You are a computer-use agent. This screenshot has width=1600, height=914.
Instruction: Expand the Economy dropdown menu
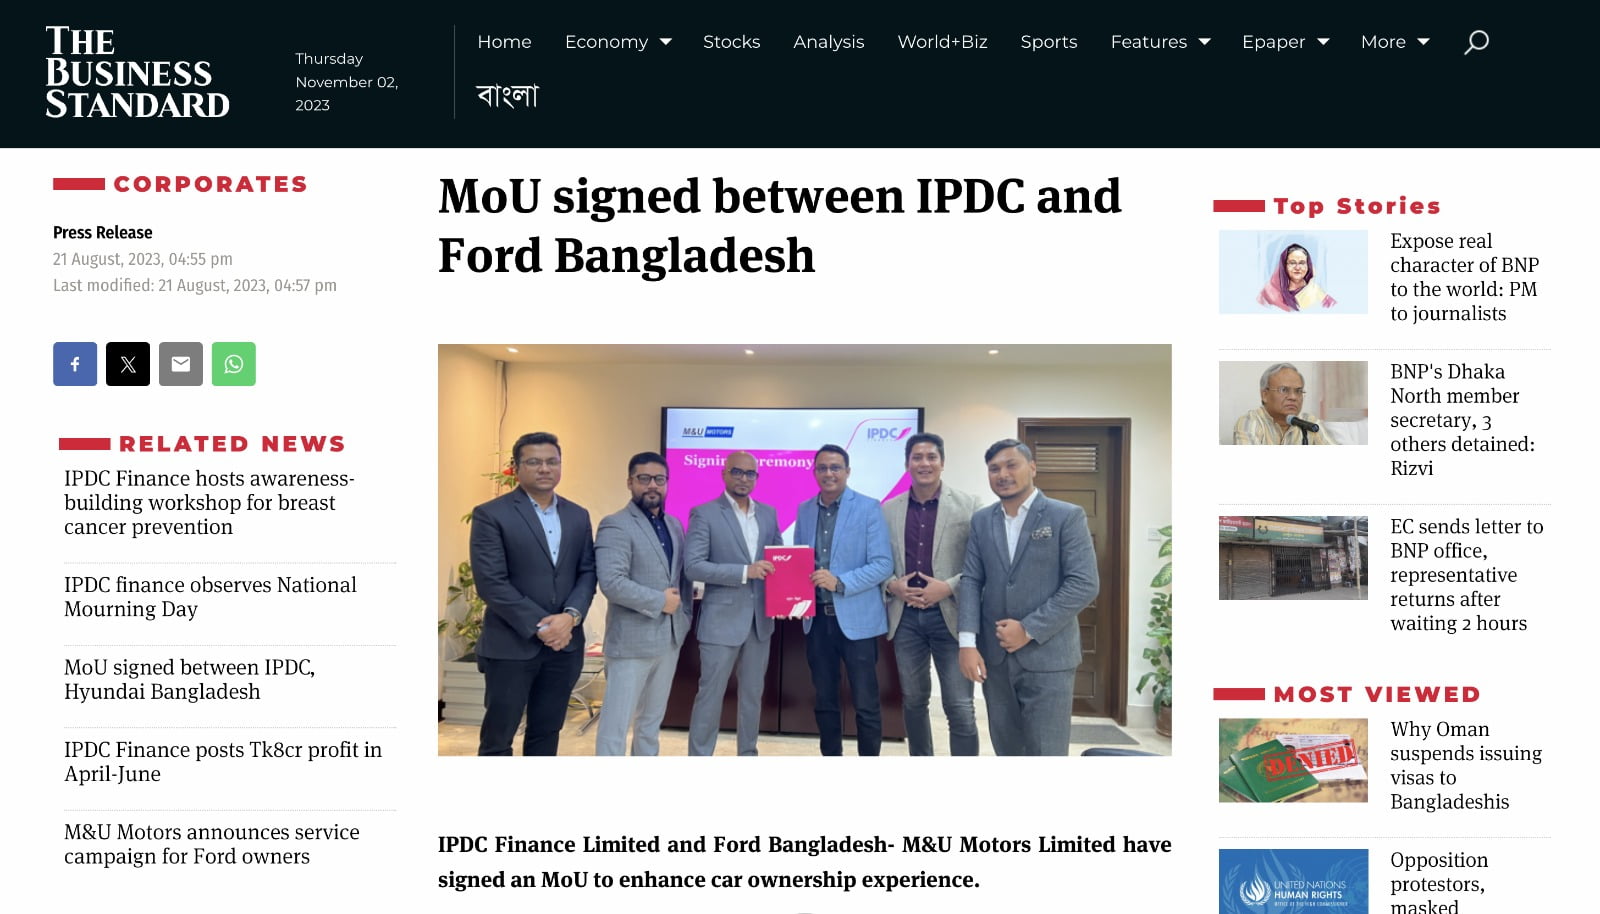pos(618,42)
